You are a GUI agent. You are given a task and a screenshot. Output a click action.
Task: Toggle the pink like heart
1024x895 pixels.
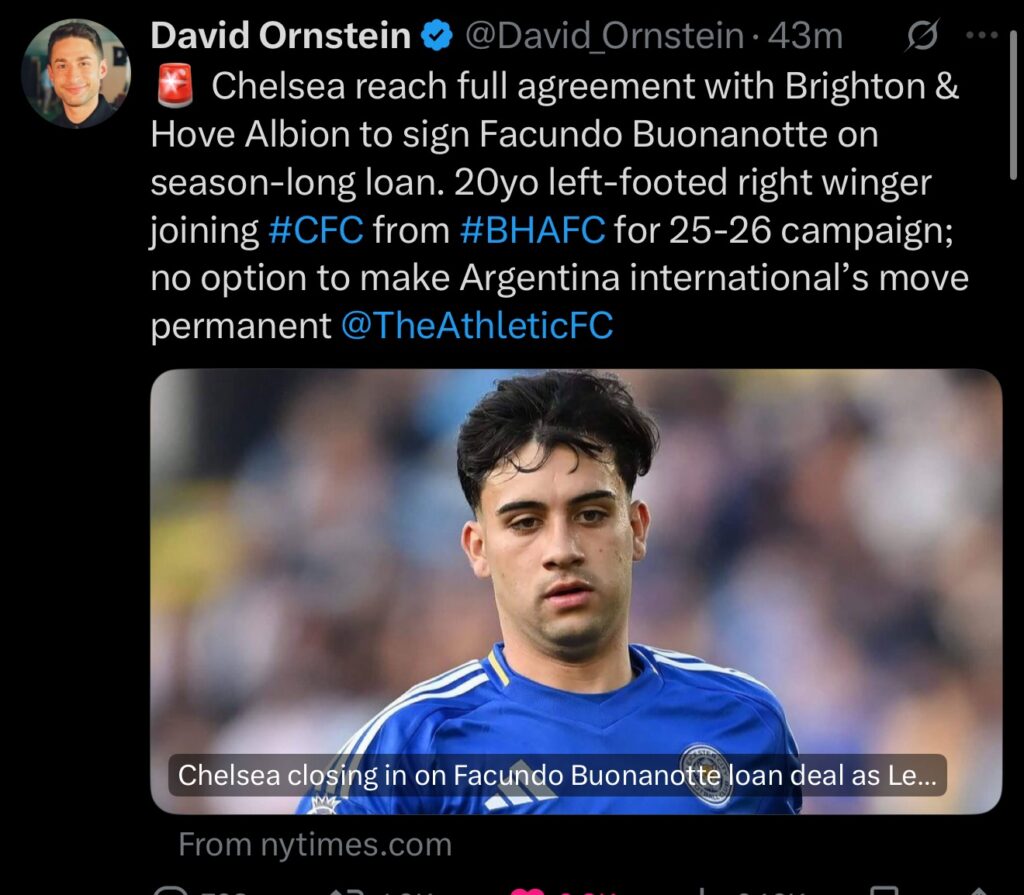click(x=527, y=891)
